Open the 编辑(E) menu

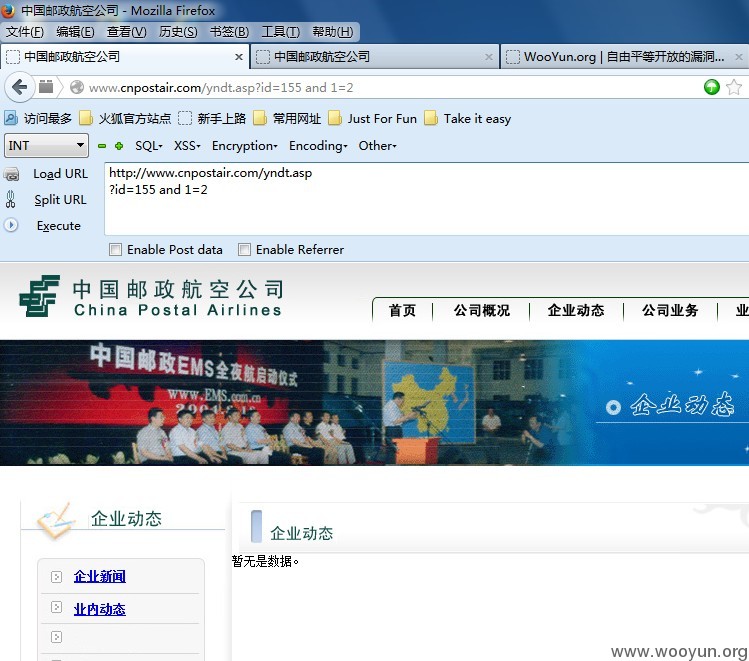coord(75,32)
